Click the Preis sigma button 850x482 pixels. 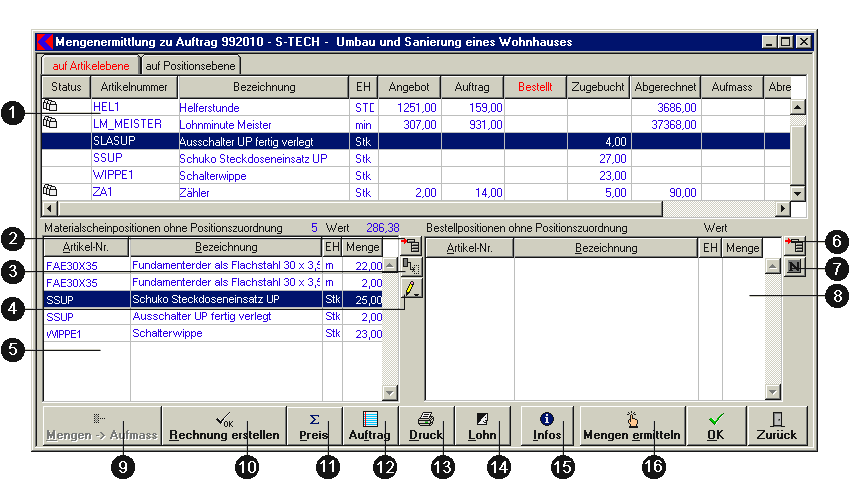click(x=314, y=425)
